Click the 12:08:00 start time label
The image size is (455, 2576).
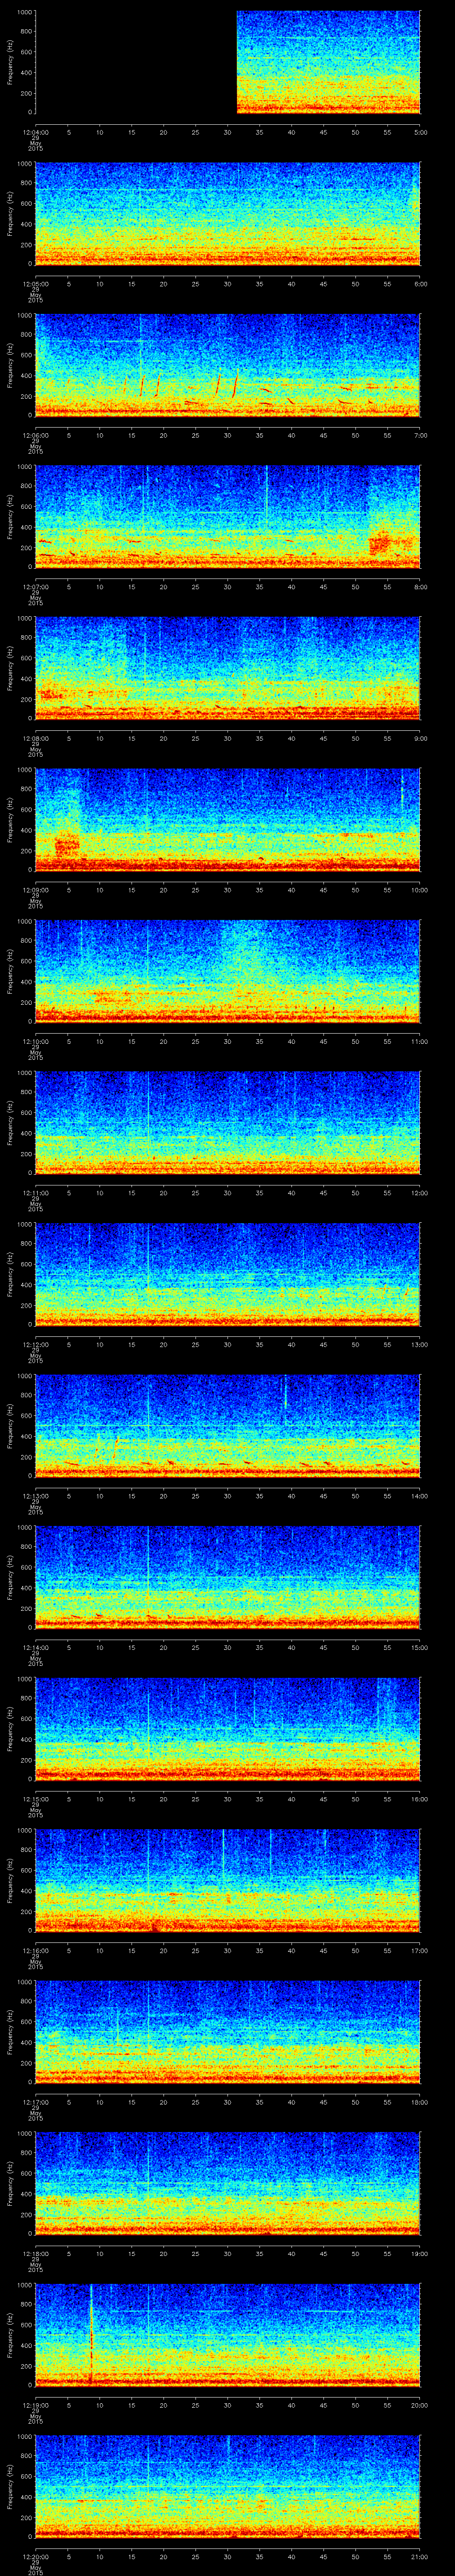(35, 738)
